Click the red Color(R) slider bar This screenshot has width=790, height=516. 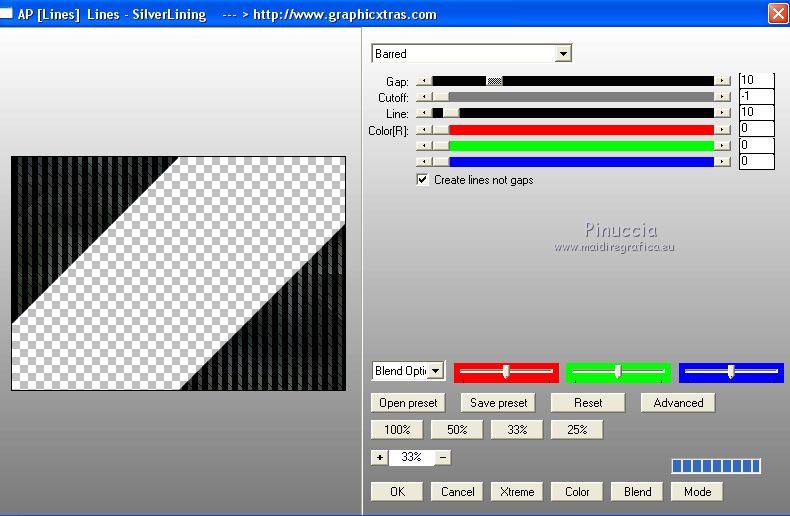[573, 130]
